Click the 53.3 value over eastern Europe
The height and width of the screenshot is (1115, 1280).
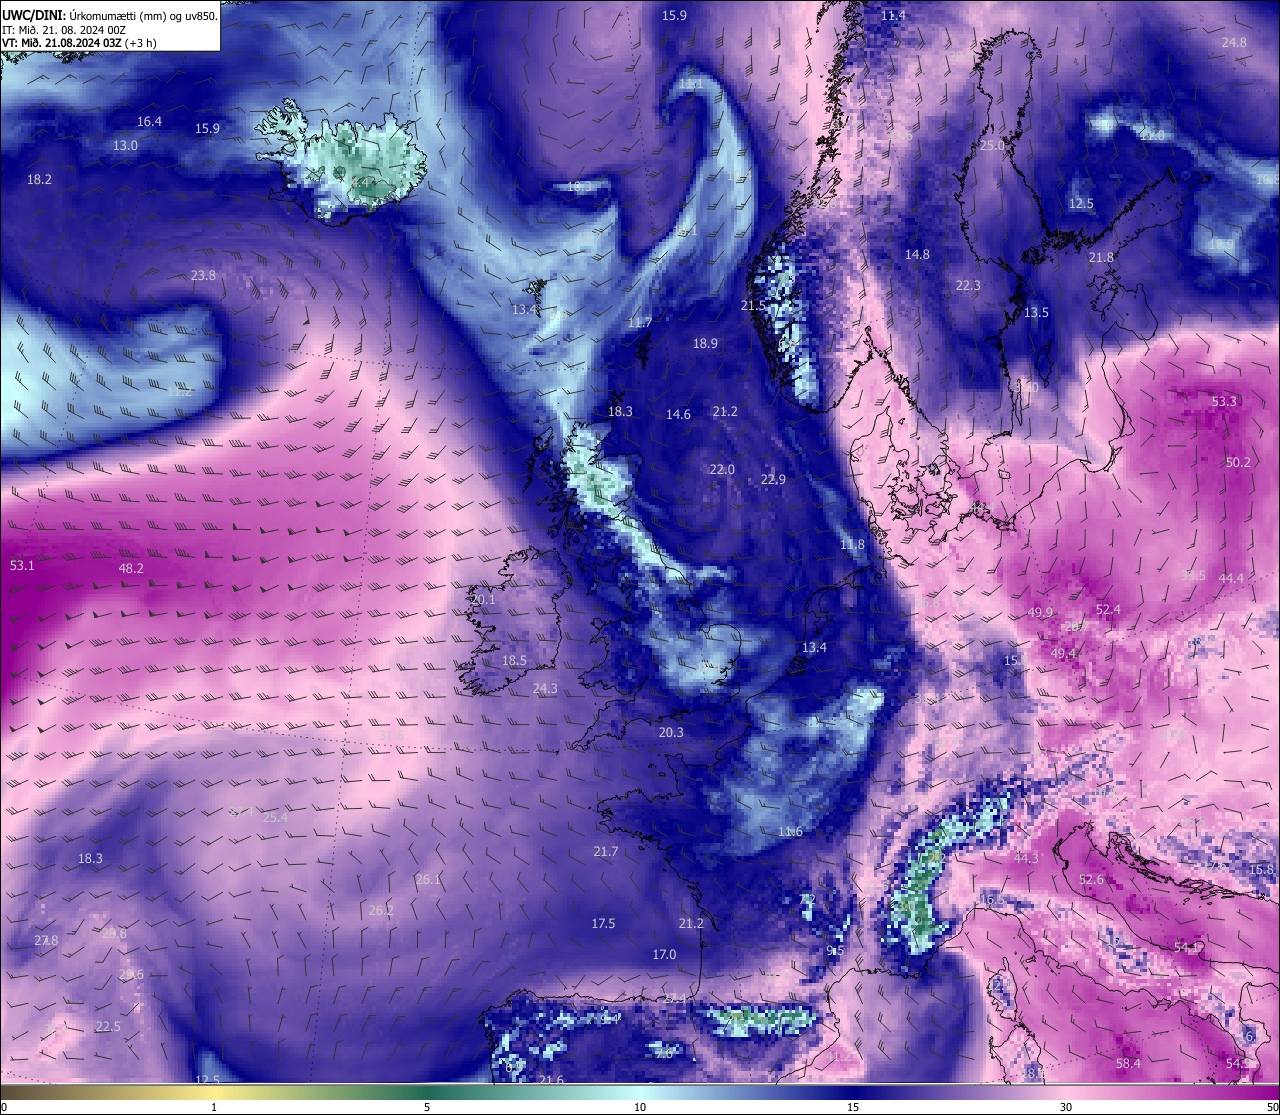[x=1224, y=402]
